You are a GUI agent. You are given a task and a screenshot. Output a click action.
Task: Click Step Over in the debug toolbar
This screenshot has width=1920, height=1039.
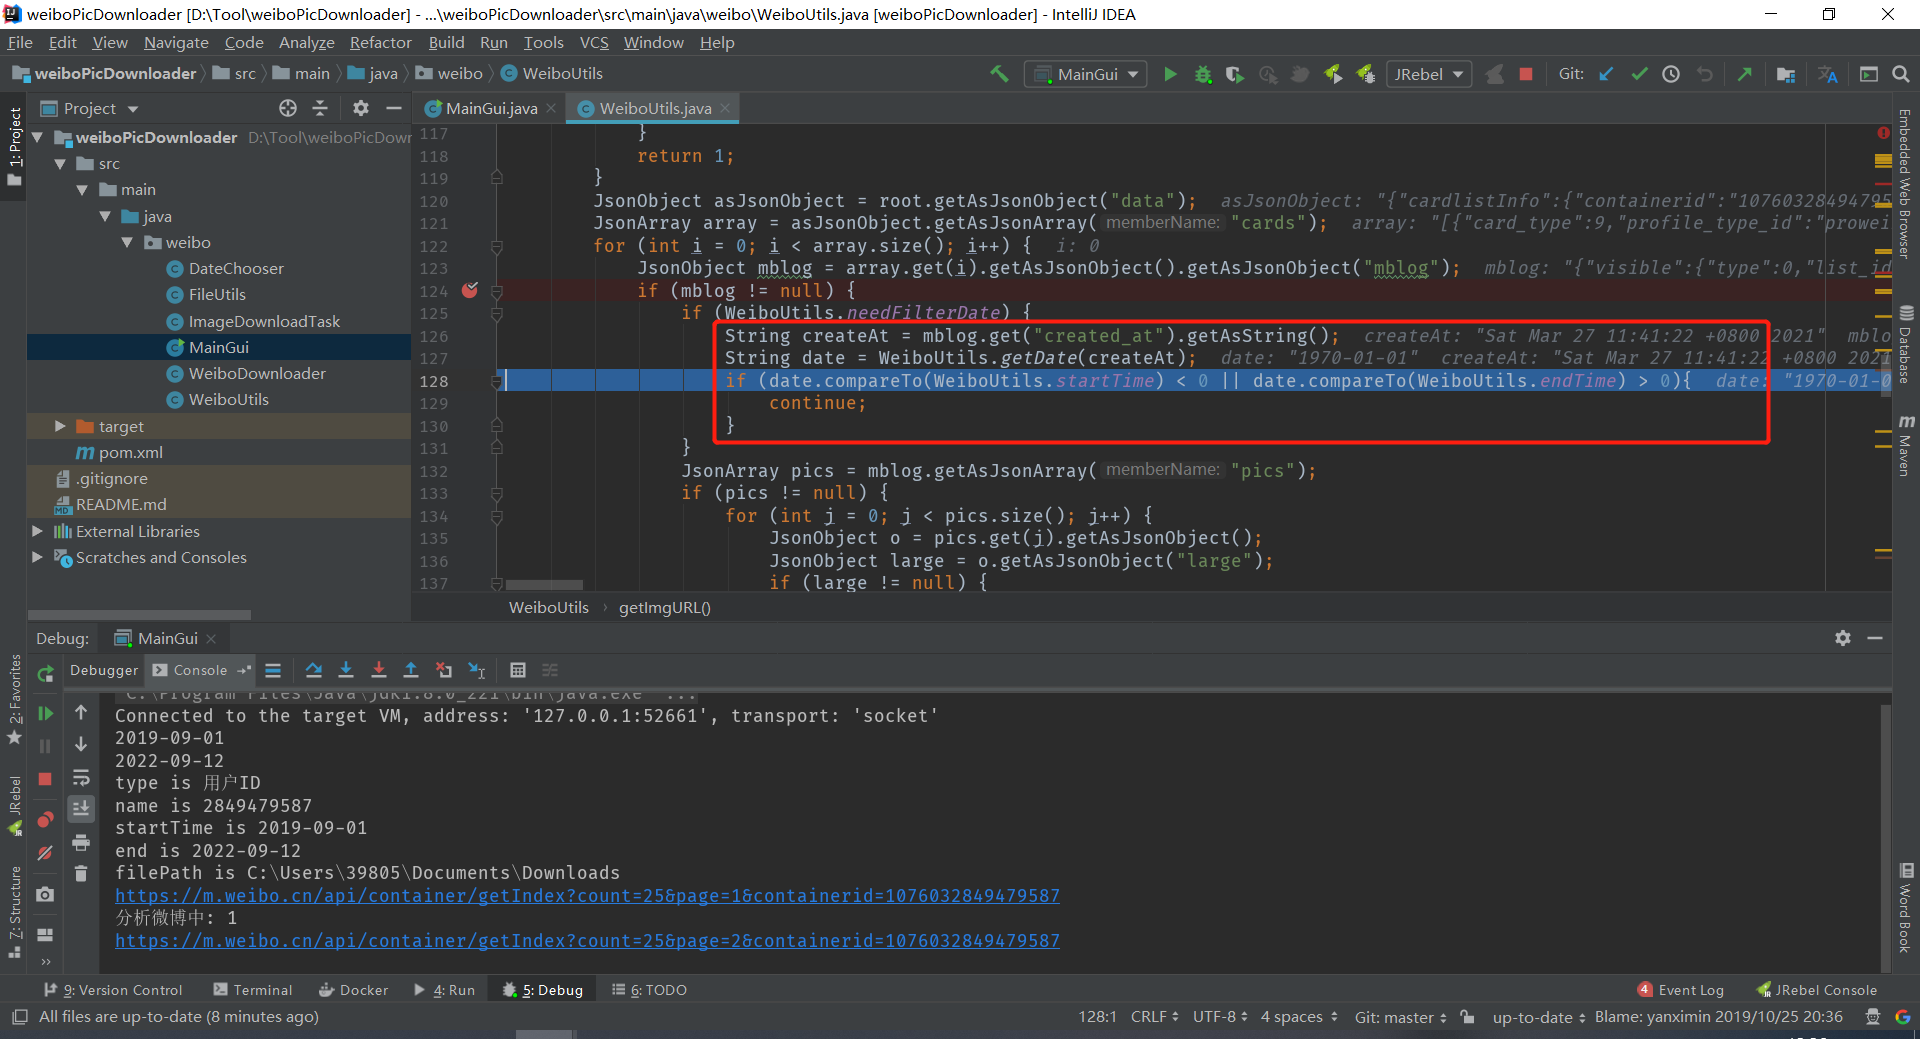[x=314, y=670]
